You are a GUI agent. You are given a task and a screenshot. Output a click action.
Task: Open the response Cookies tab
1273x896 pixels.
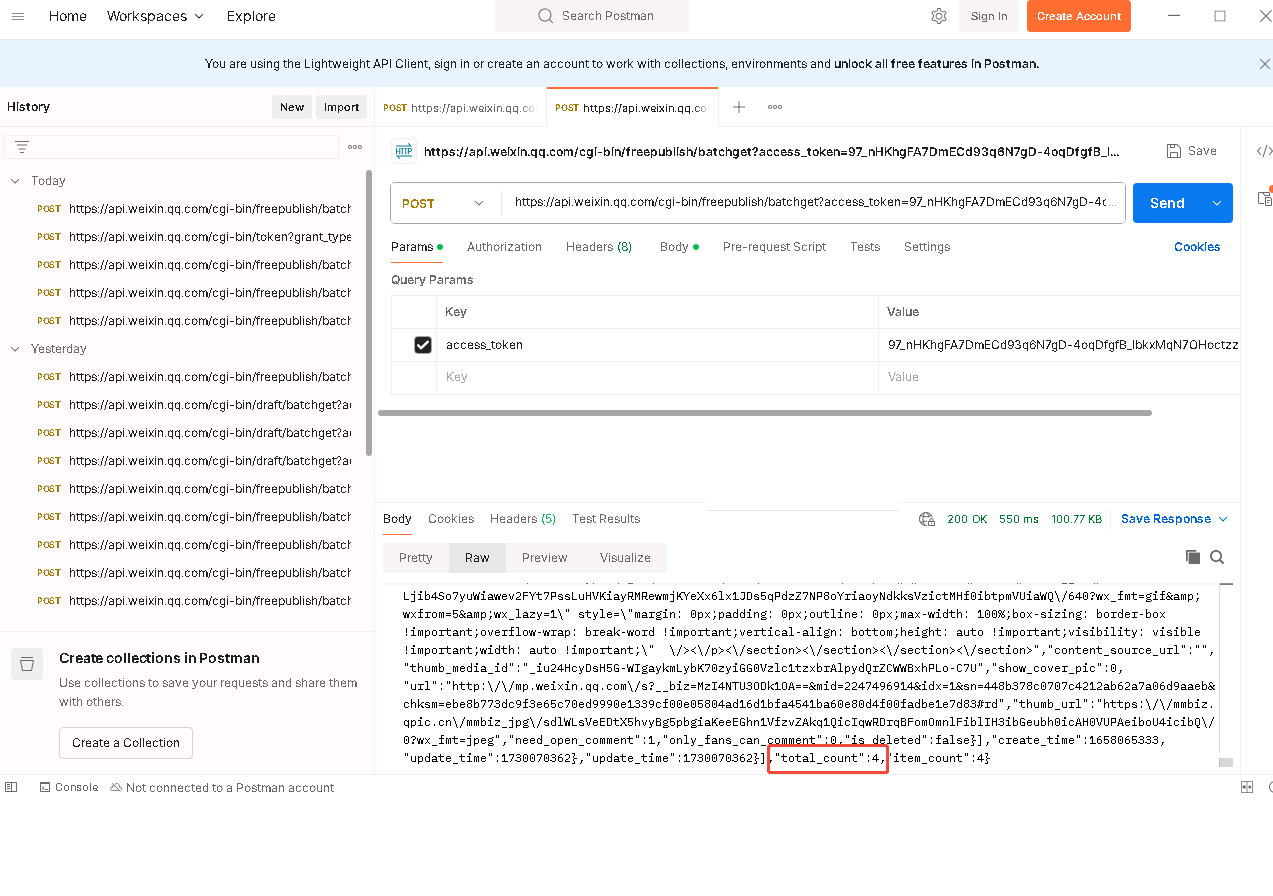[451, 519]
